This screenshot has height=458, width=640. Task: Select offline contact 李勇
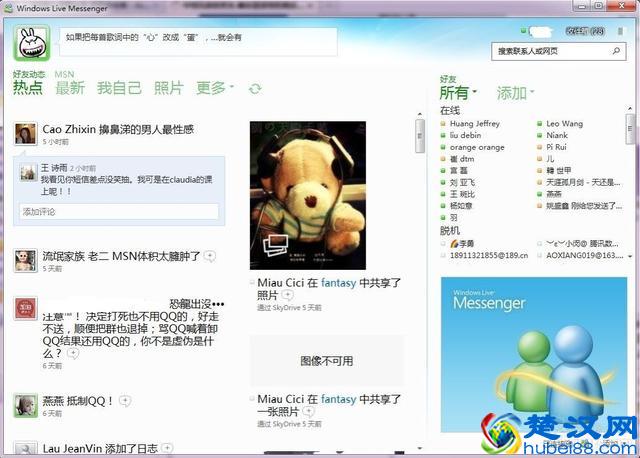pyautogui.click(x=462, y=244)
